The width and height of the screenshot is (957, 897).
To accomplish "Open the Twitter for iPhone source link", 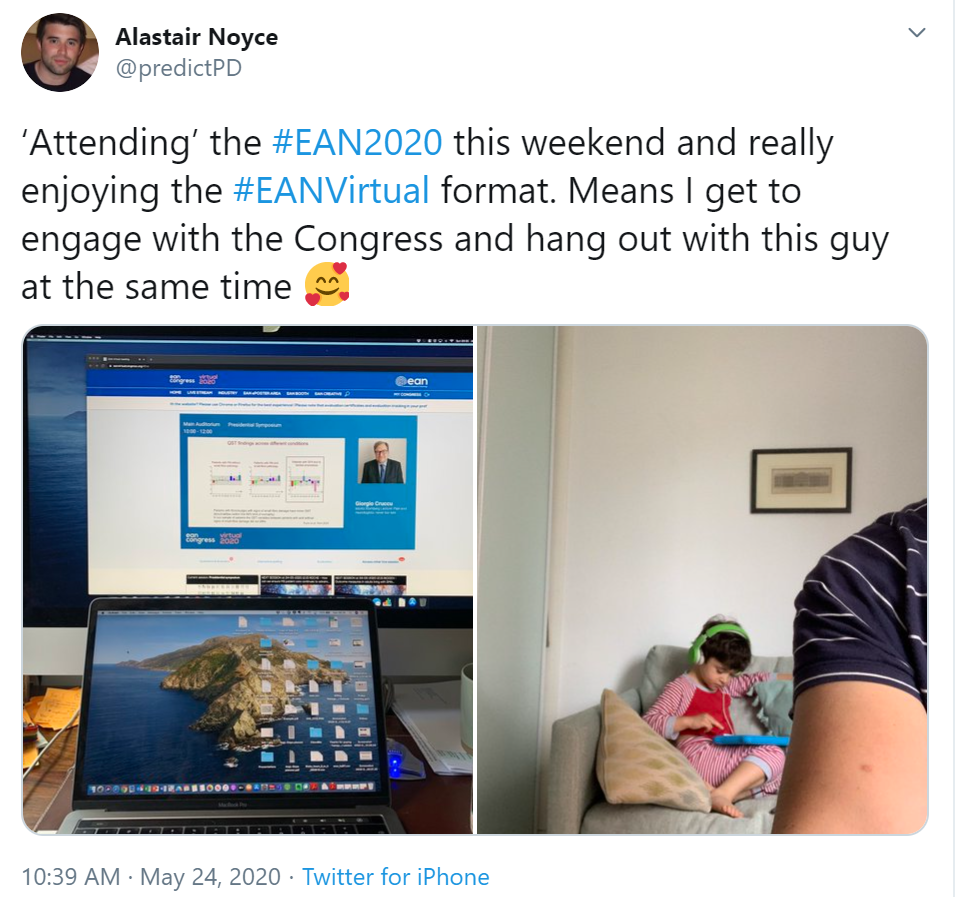I will [395, 877].
